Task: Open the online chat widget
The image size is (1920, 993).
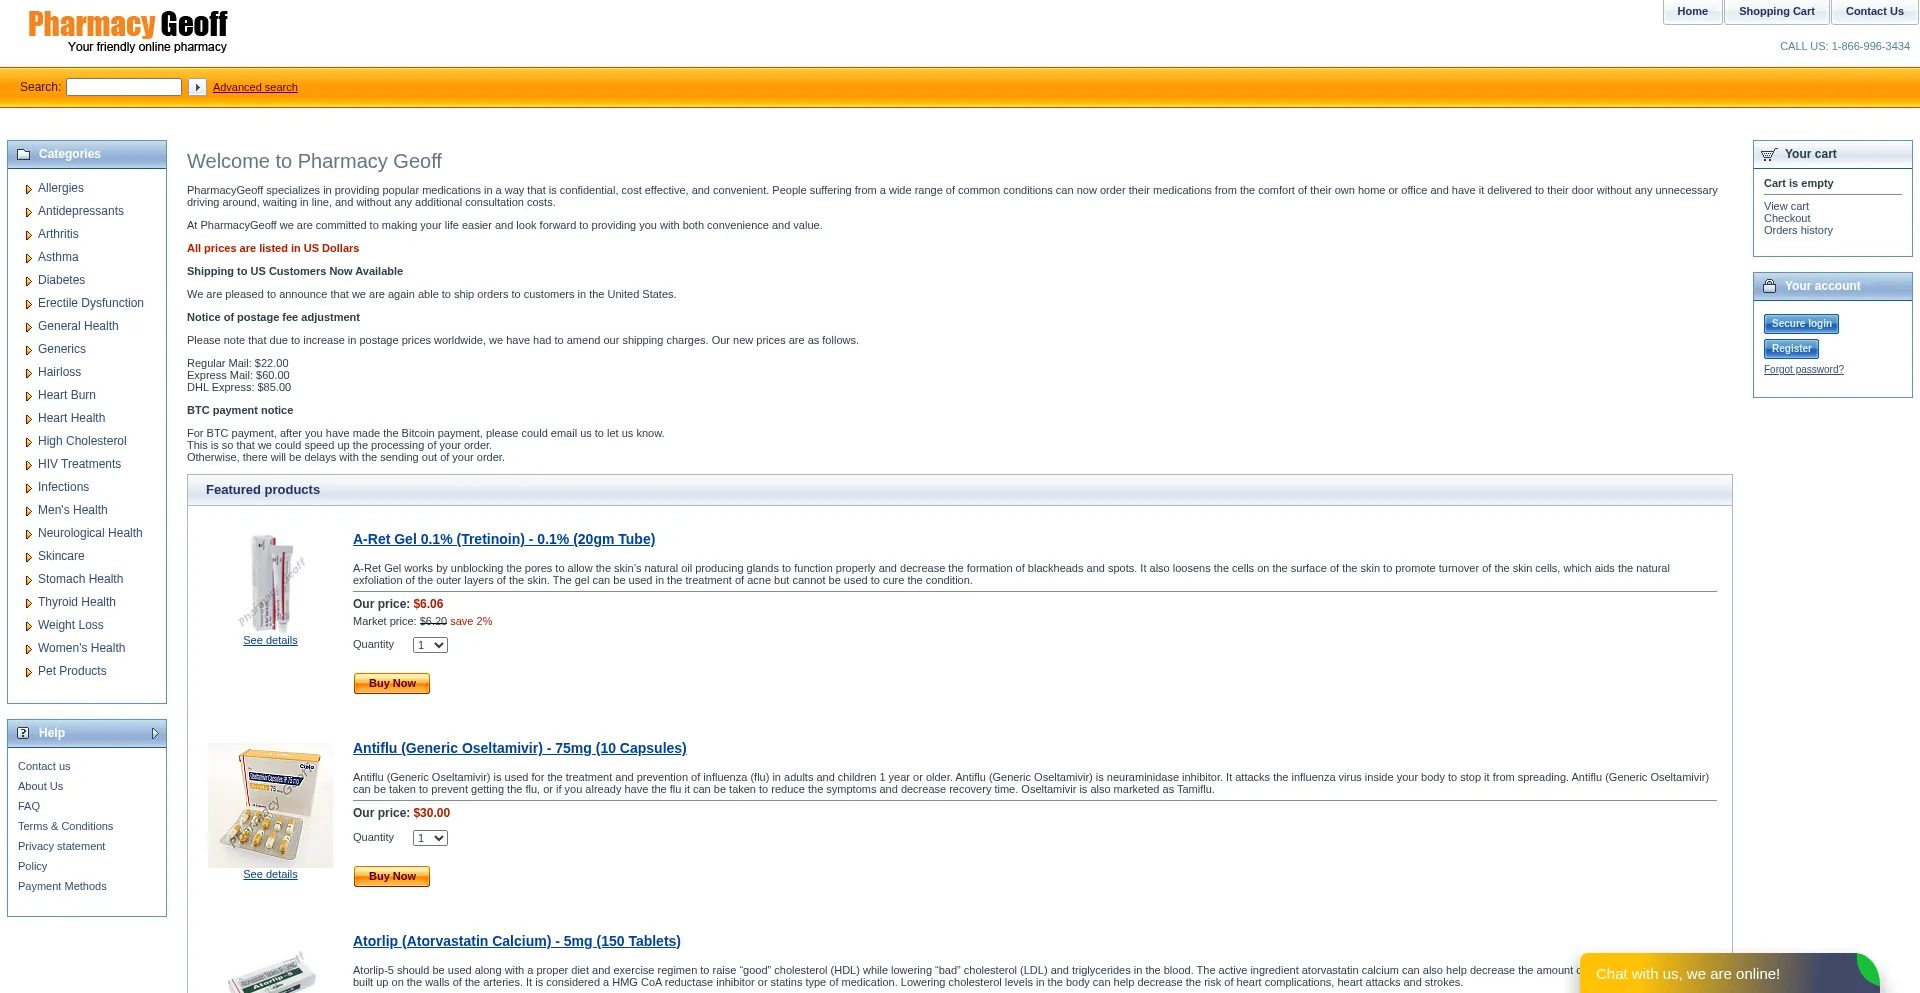Action: [1729, 973]
